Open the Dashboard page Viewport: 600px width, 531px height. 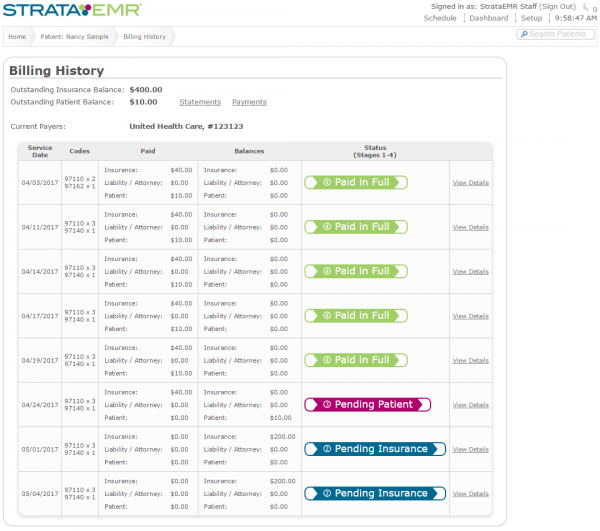(x=489, y=18)
